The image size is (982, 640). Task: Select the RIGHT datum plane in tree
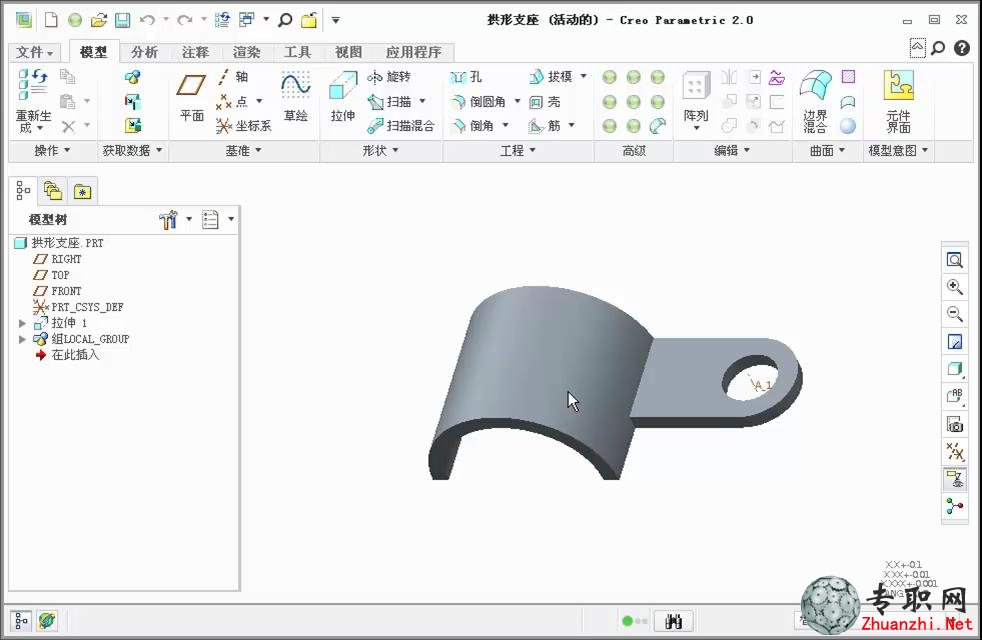click(x=58, y=259)
